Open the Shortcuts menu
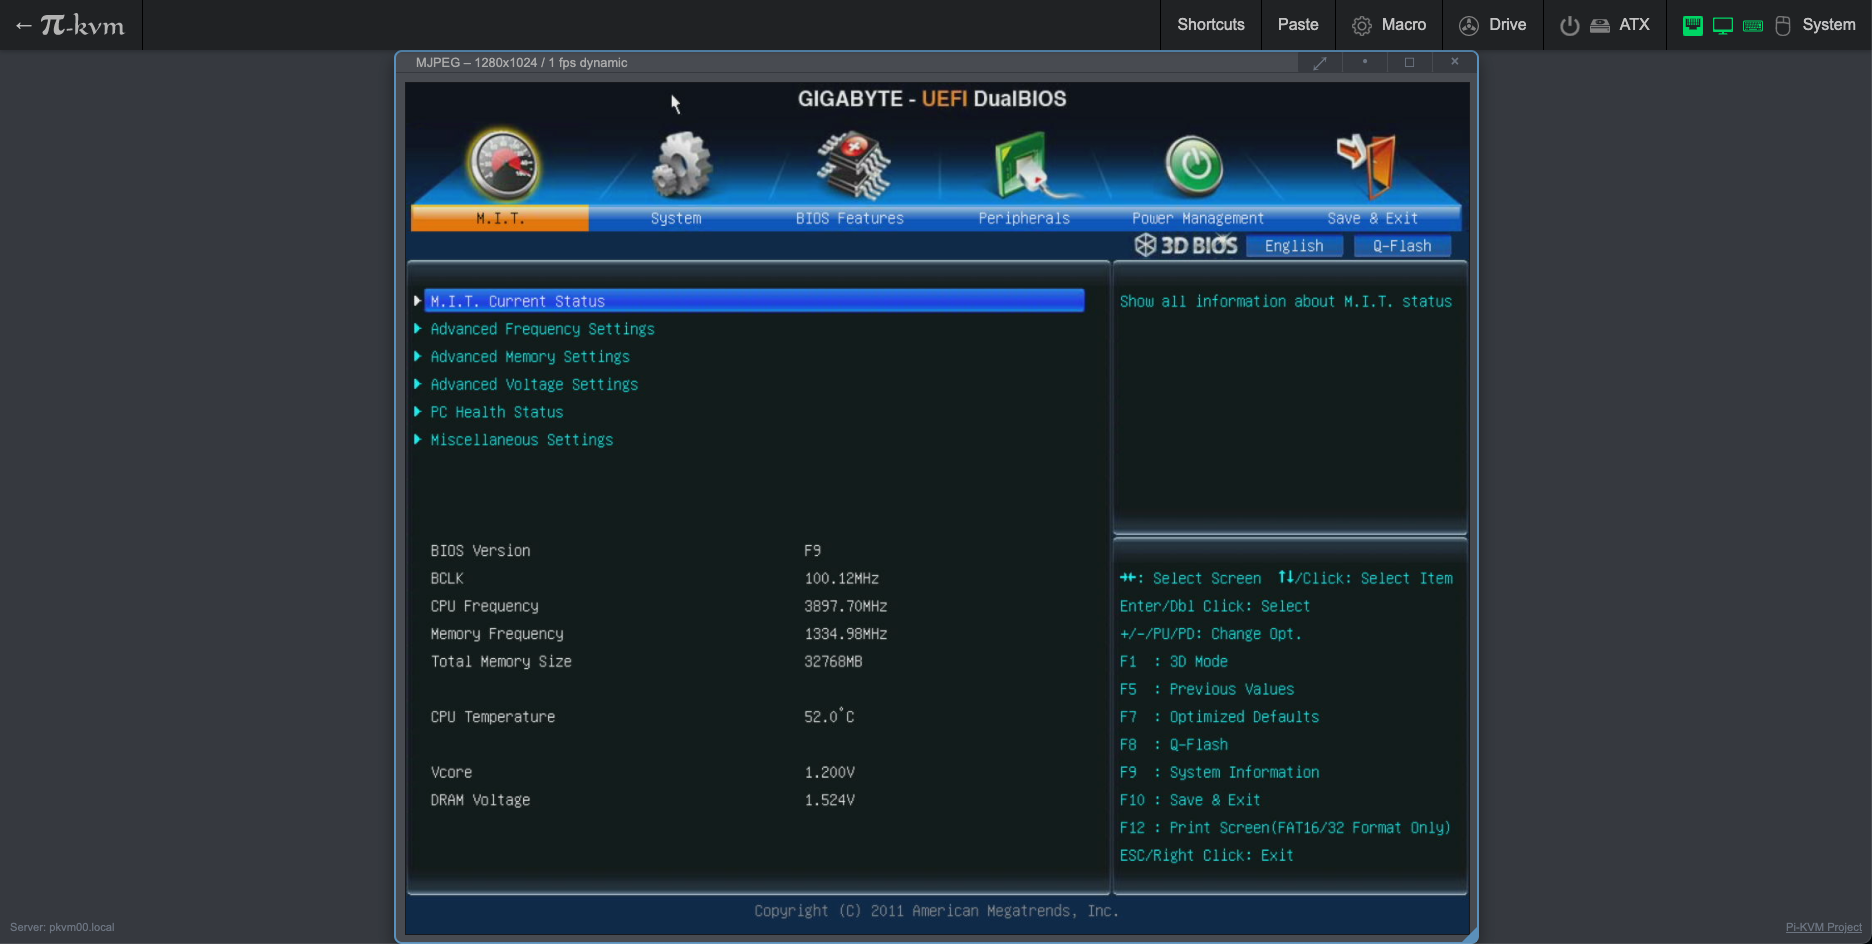The width and height of the screenshot is (1872, 944). pos(1211,25)
